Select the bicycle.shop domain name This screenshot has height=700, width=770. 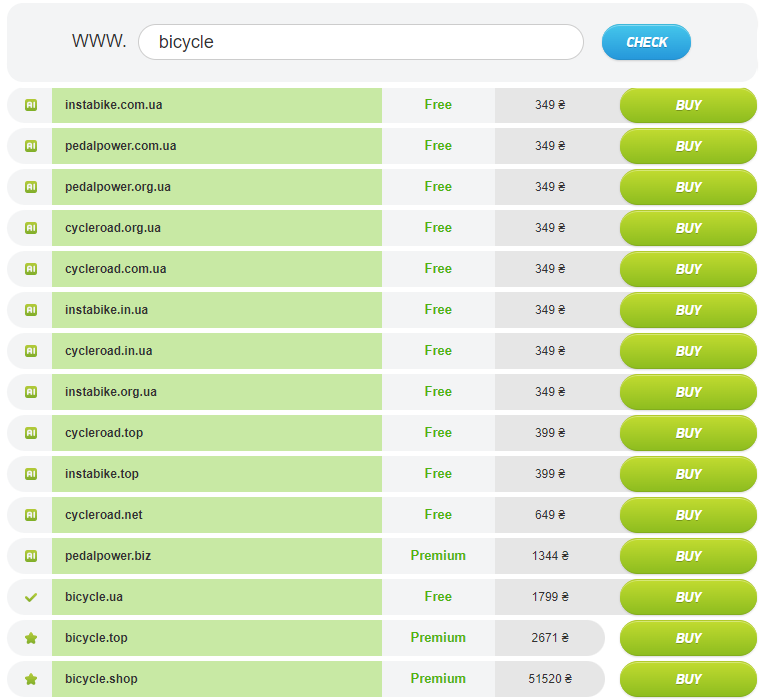pyautogui.click(x=101, y=679)
